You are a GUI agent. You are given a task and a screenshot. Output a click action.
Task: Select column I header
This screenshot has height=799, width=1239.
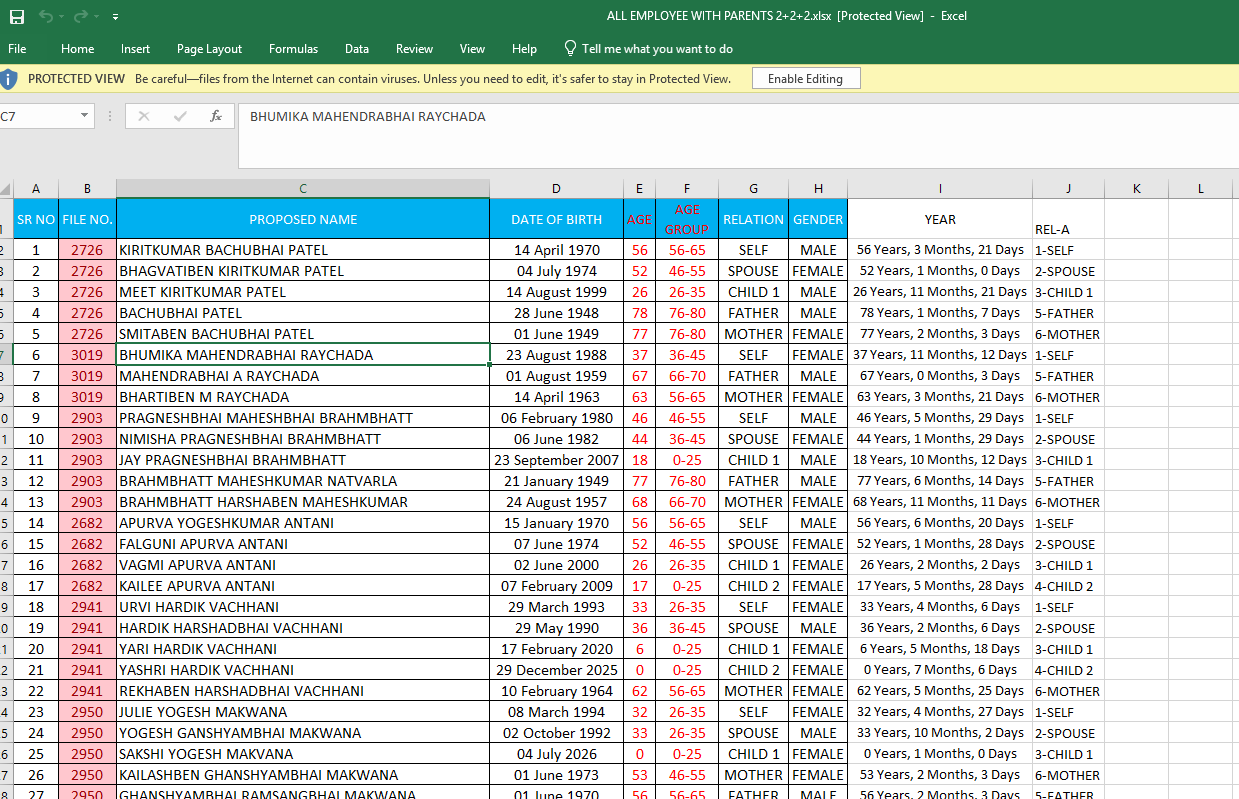click(940, 189)
